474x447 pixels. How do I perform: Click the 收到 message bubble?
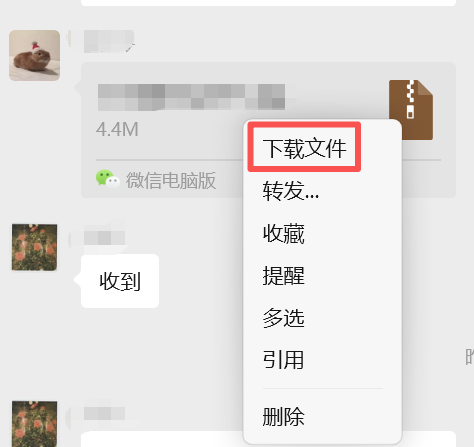(x=120, y=281)
